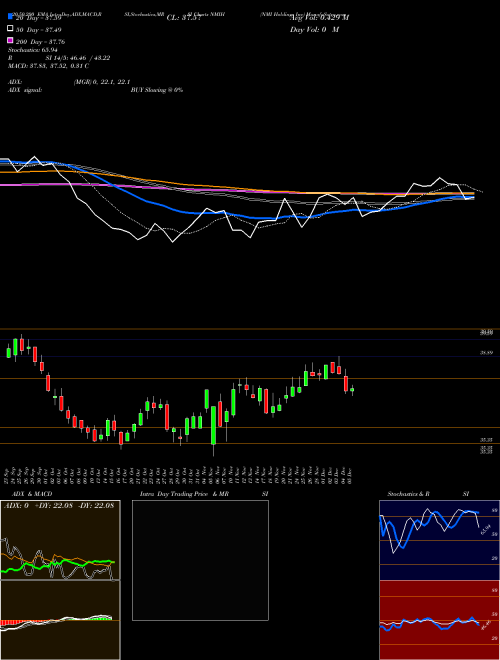This screenshot has width=500, height=660.
Task: Click the 'Day Vol: 0 M' text
Action: tap(314, 29)
